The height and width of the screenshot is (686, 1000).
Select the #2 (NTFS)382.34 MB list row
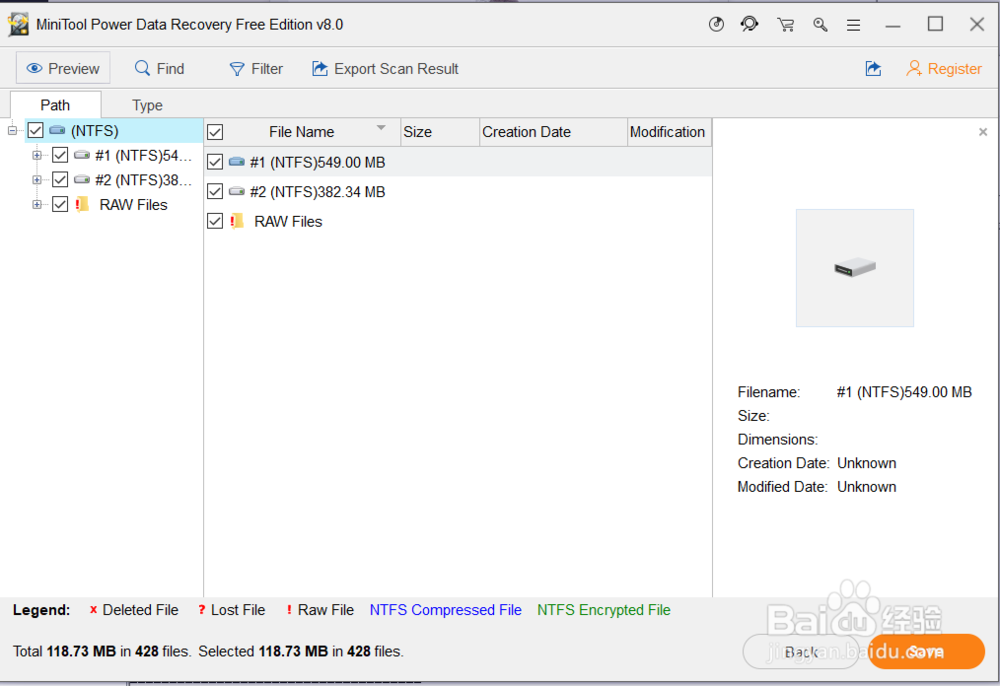point(458,191)
